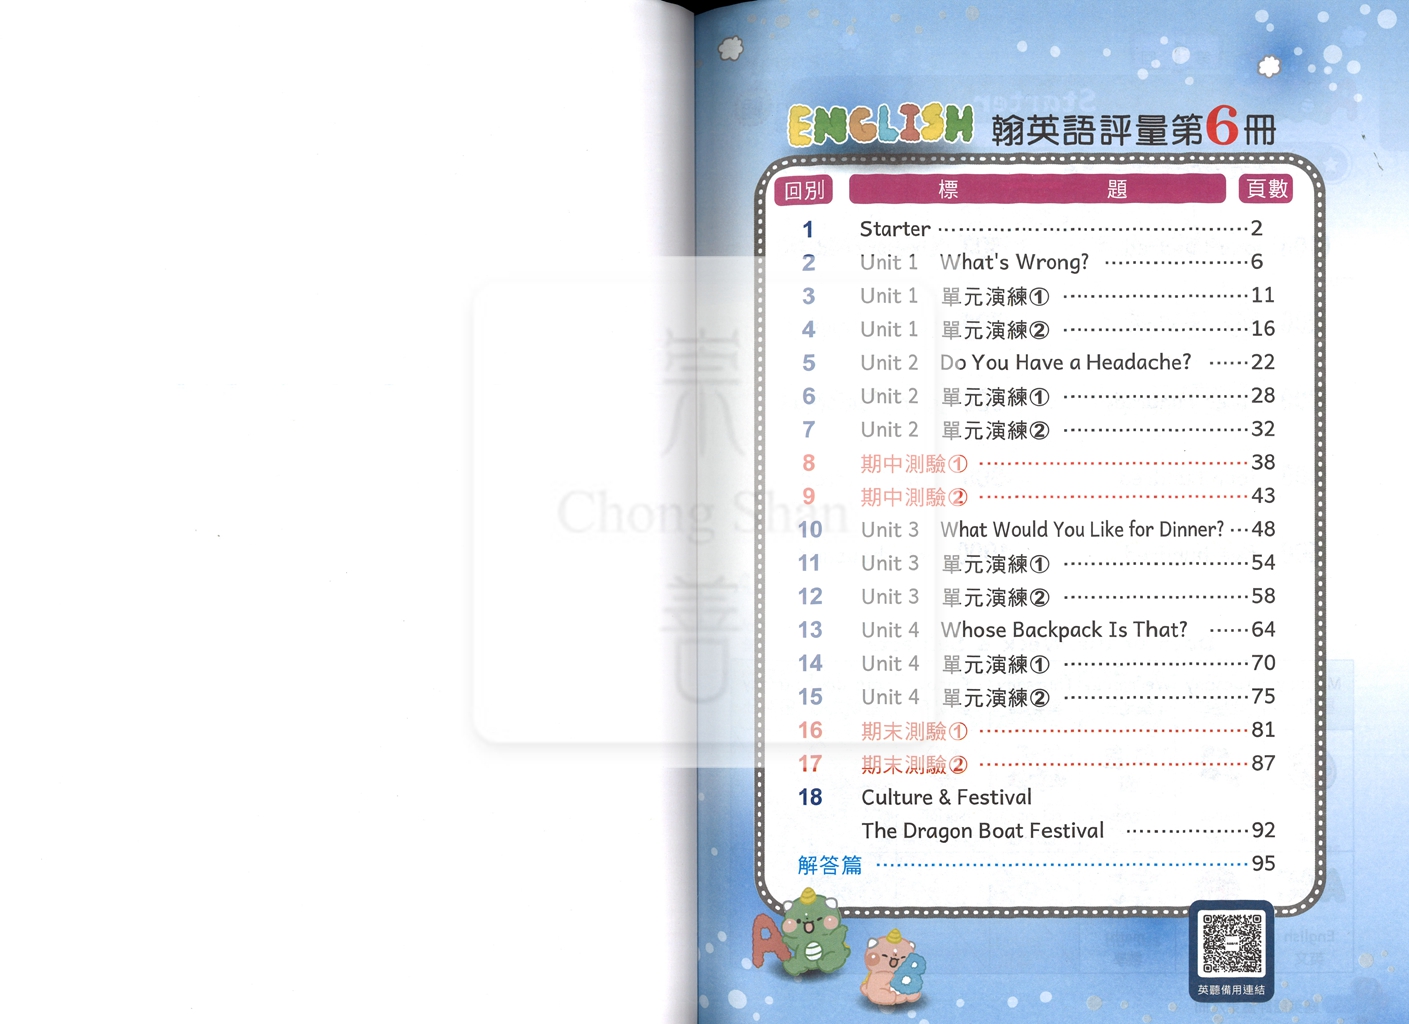Image resolution: width=1409 pixels, height=1024 pixels.
Task: Click Unit 1 單元演練① on page 11
Action: pyautogui.click(x=1035, y=296)
